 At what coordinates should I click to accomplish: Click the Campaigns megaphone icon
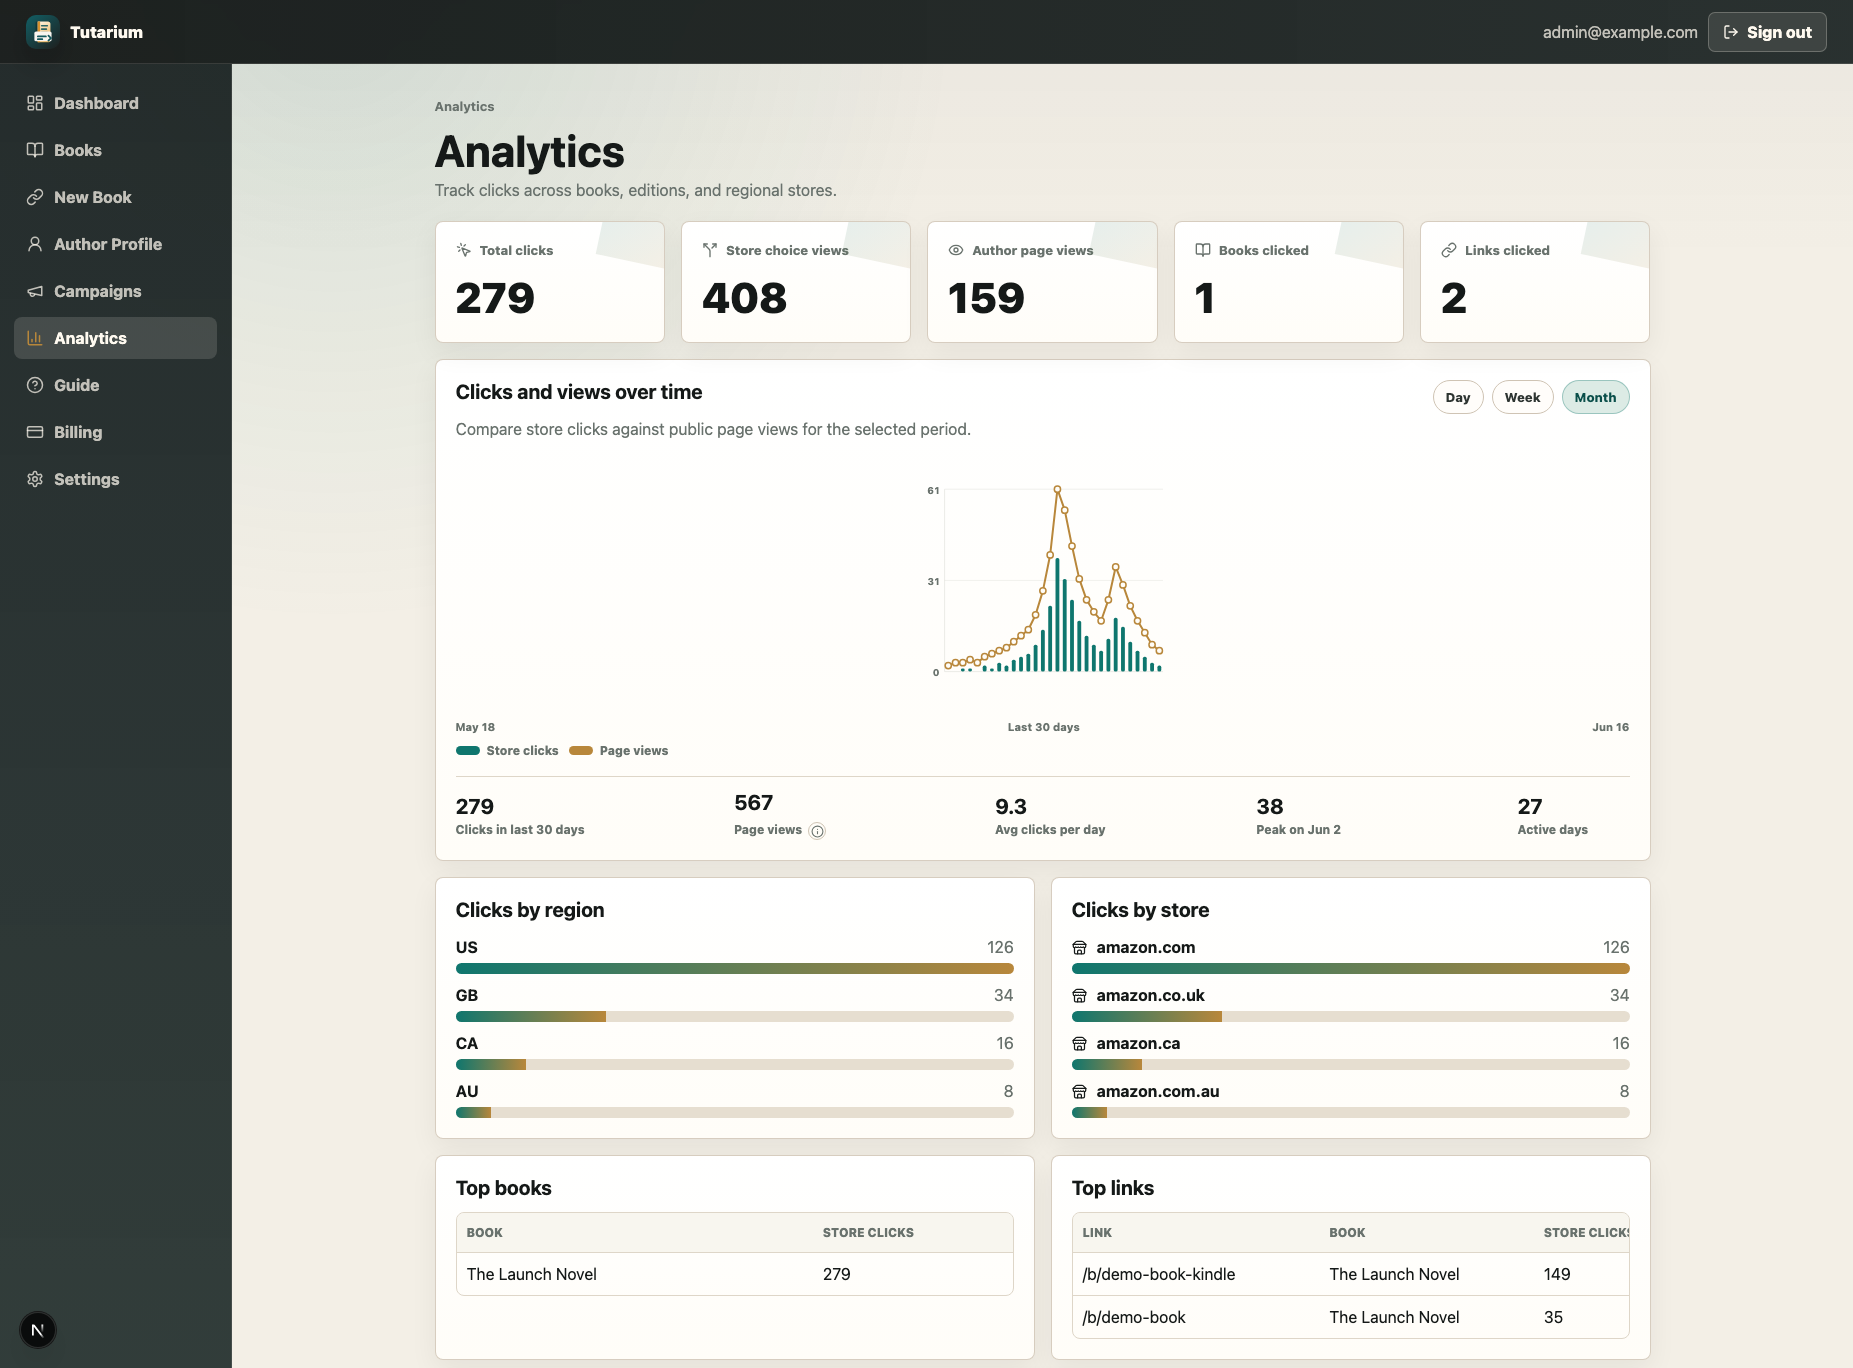tap(35, 291)
